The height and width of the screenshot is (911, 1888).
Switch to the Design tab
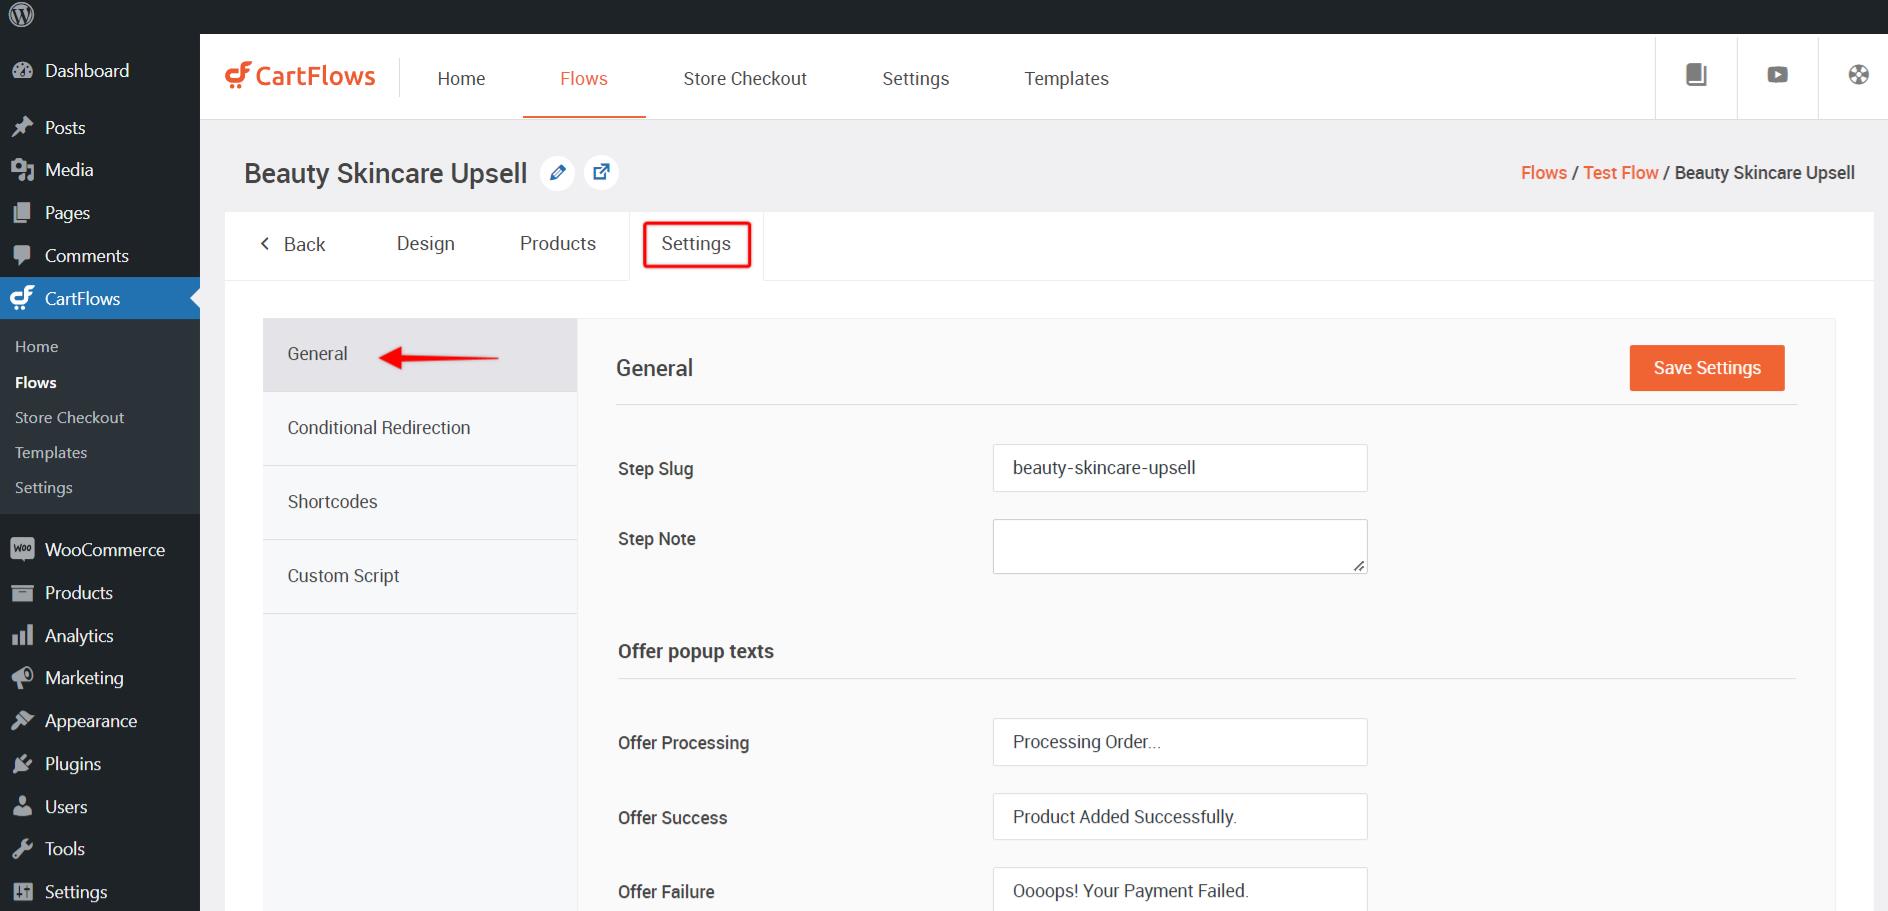pyautogui.click(x=425, y=244)
